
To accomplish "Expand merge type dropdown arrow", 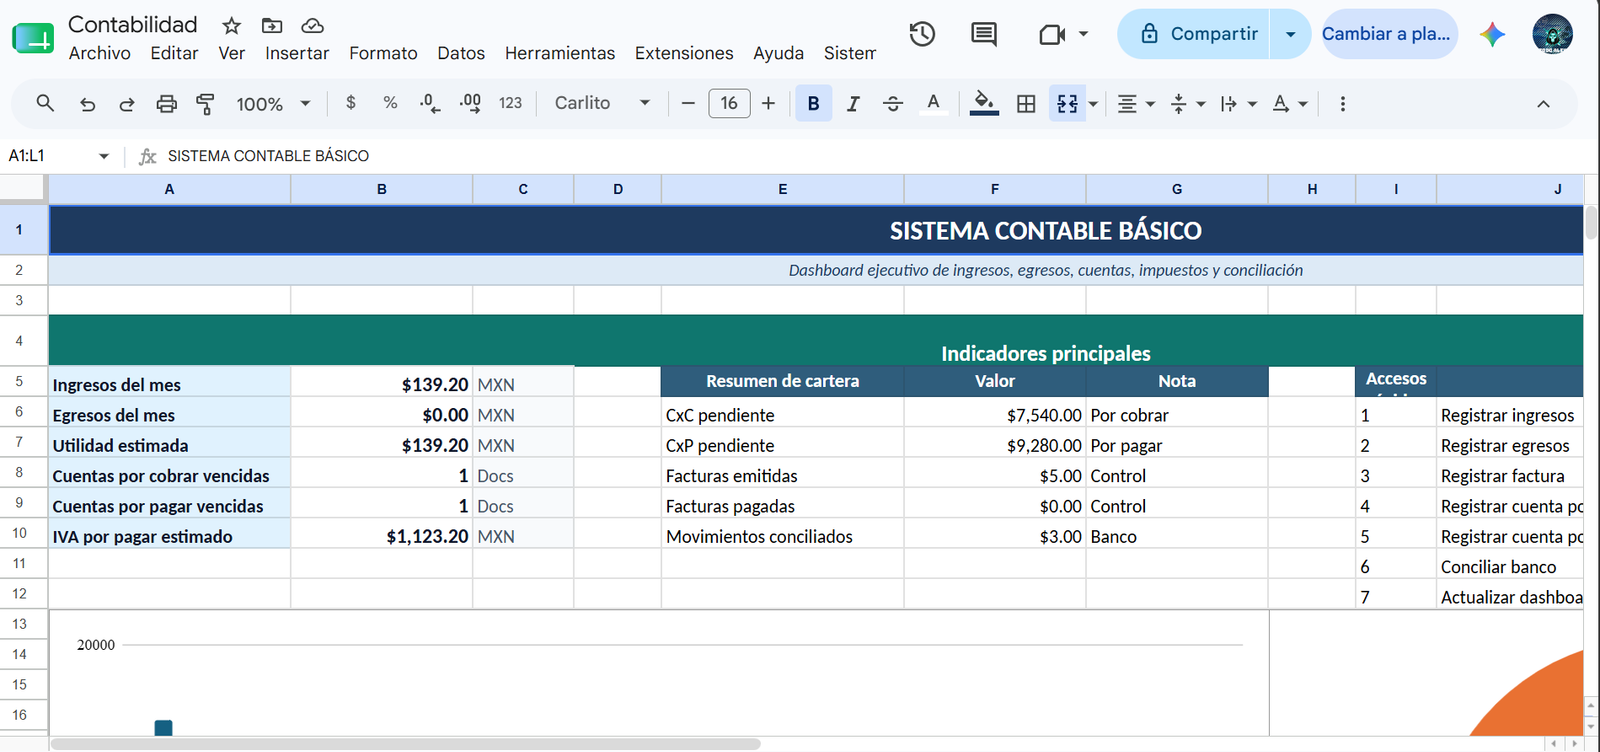I will coord(1093,104).
